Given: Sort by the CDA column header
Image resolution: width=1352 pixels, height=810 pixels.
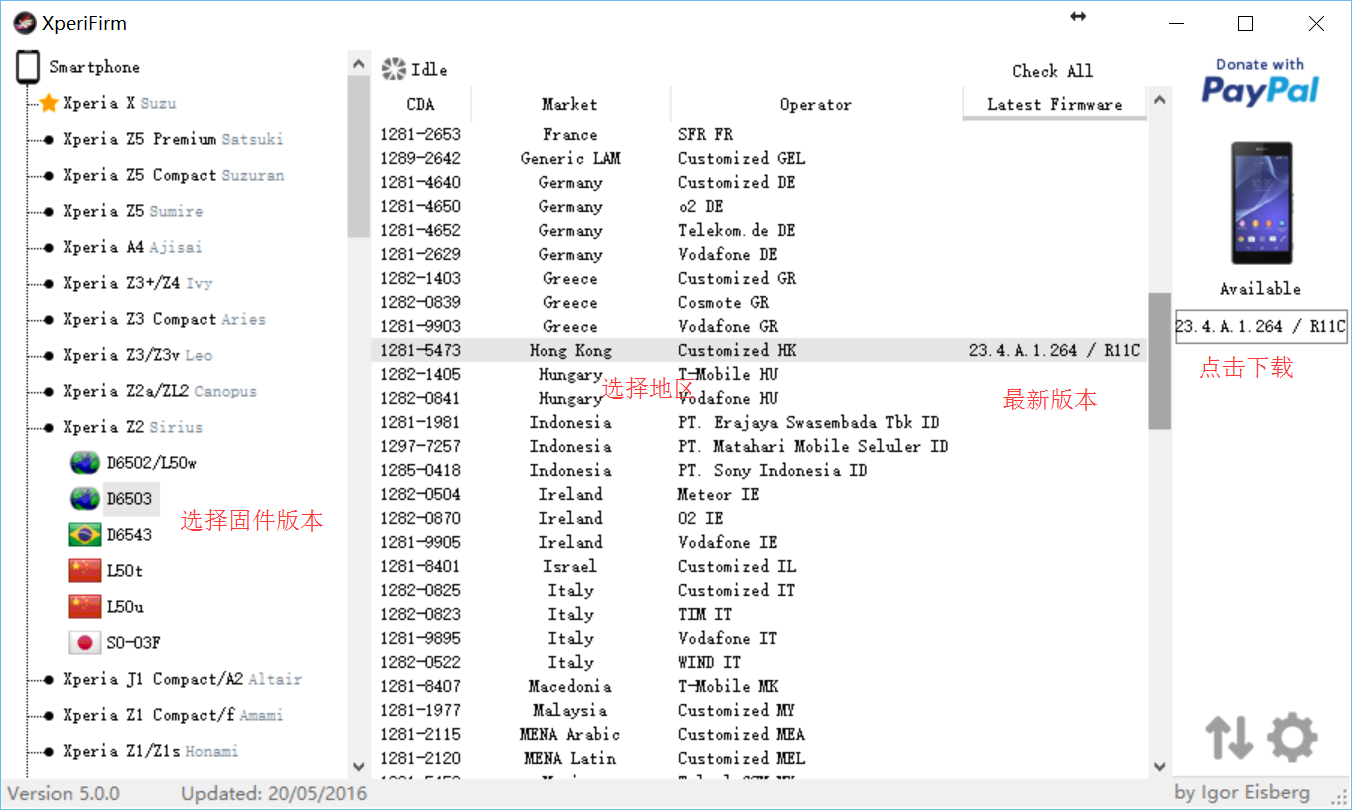Looking at the screenshot, I should point(421,104).
